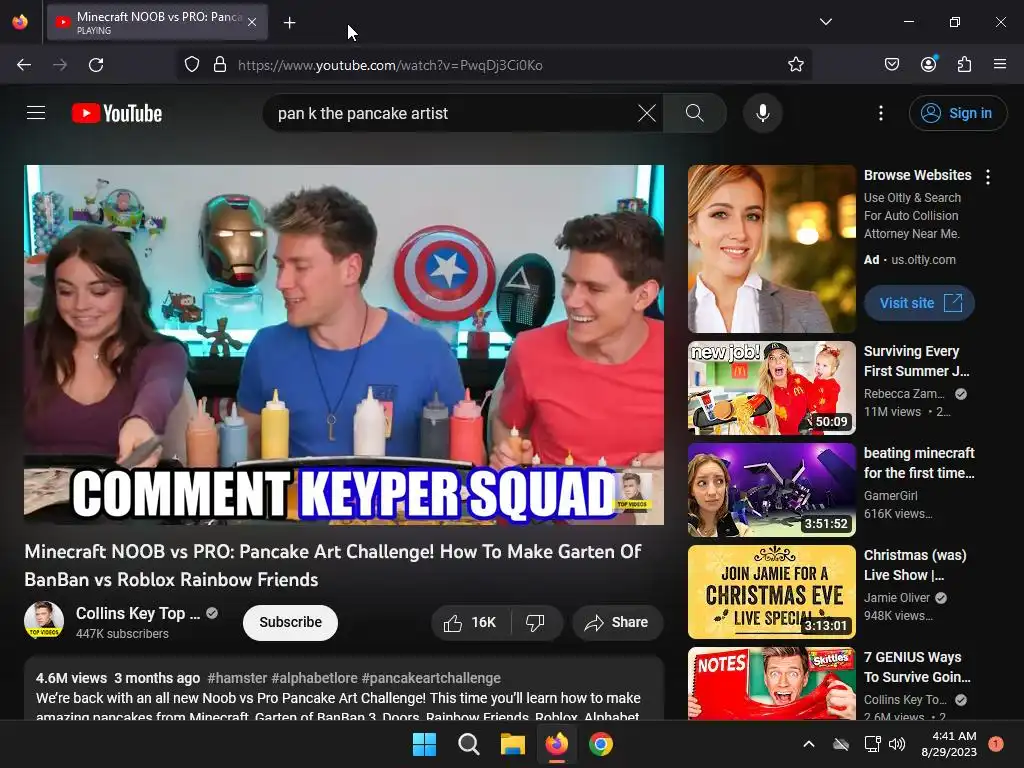Reload the page
This screenshot has width=1024, height=768.
(96, 65)
